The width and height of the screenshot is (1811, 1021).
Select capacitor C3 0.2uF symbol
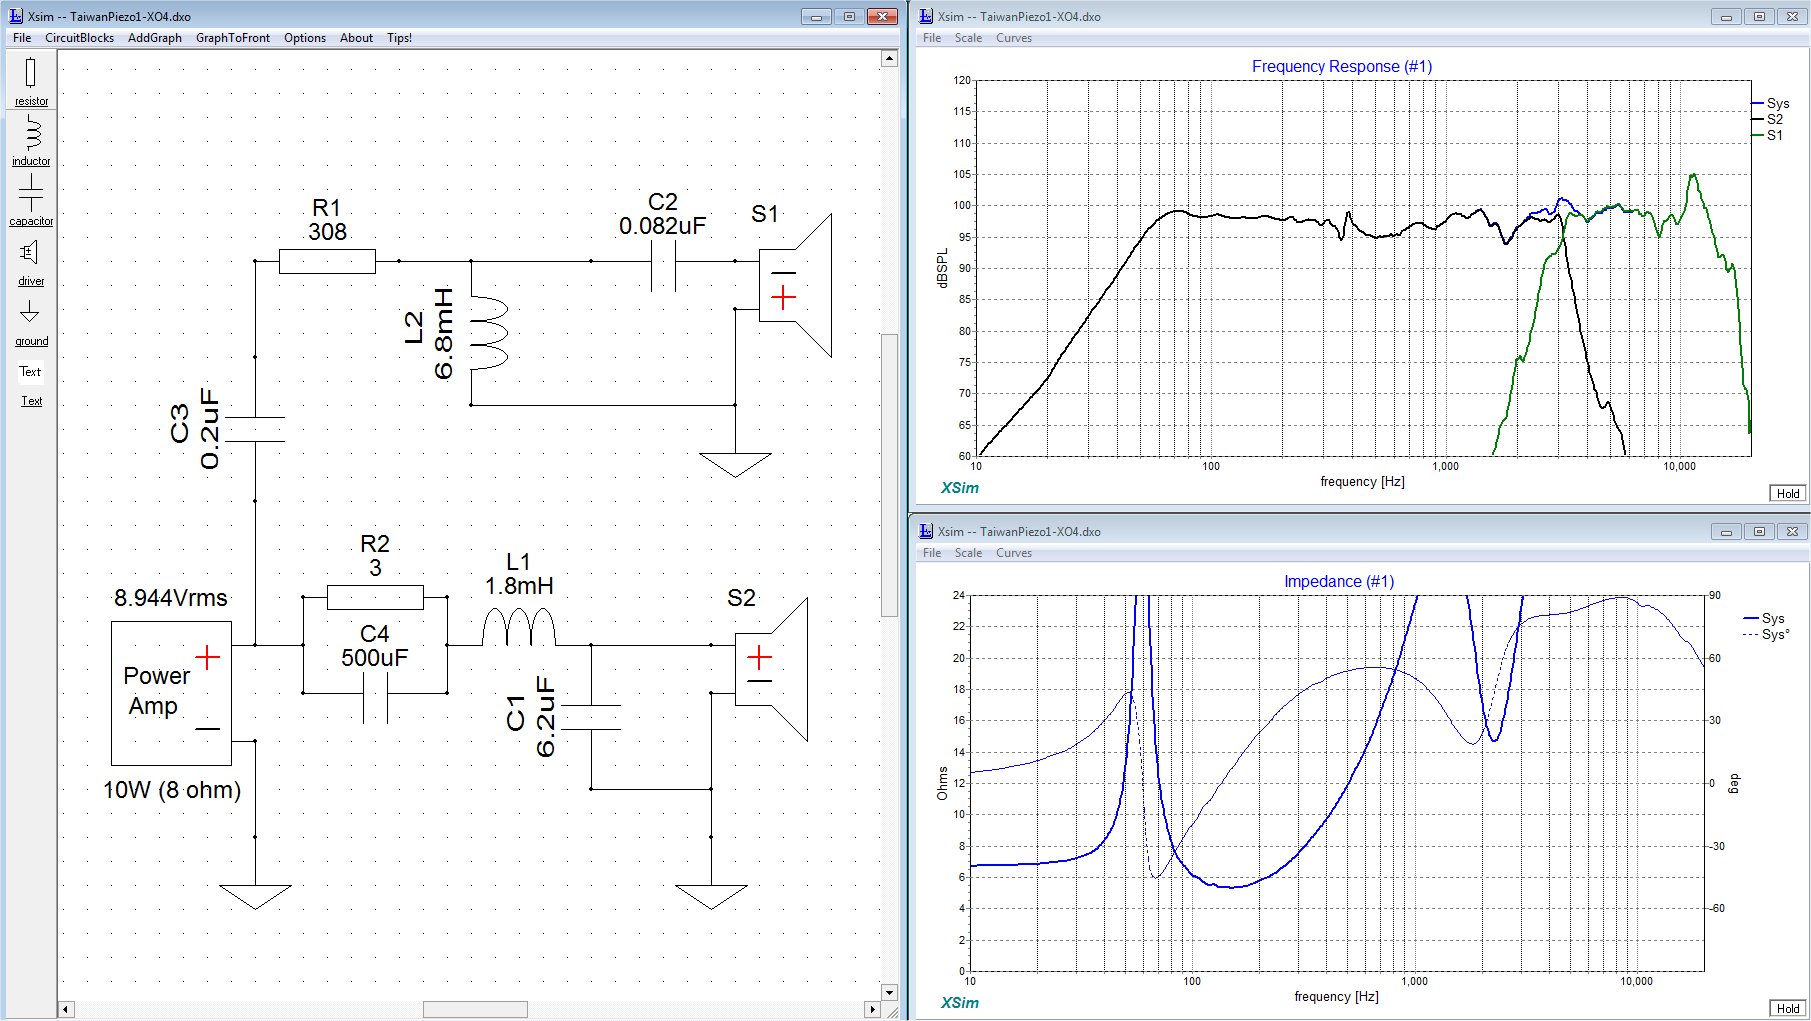[x=255, y=429]
